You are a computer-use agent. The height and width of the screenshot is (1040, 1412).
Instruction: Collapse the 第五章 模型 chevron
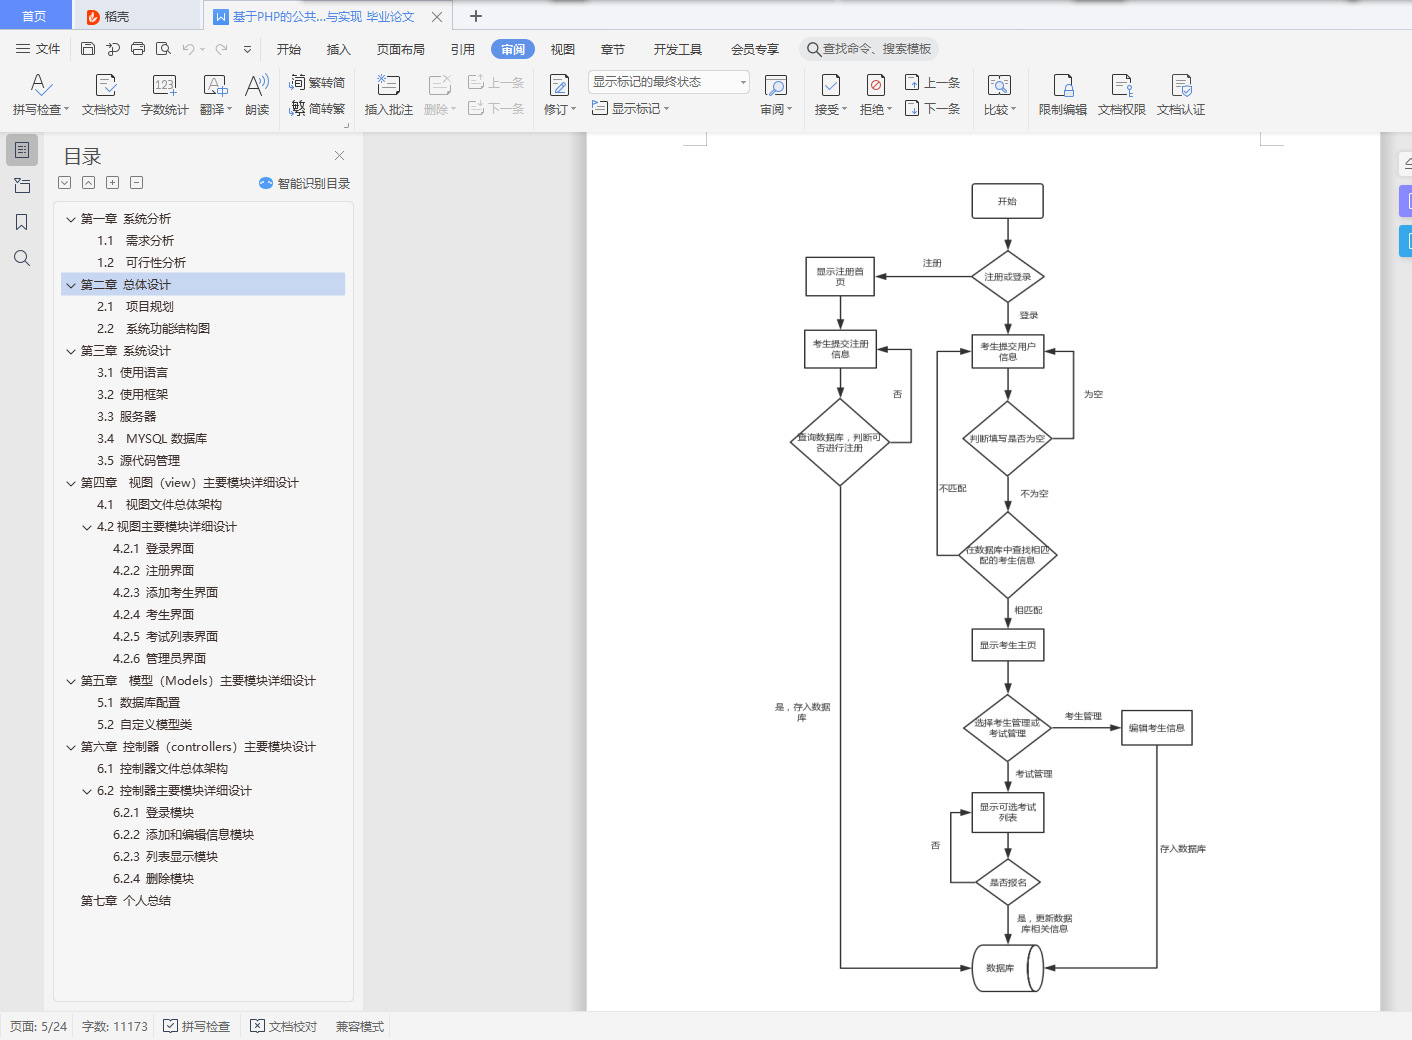pyautogui.click(x=71, y=681)
